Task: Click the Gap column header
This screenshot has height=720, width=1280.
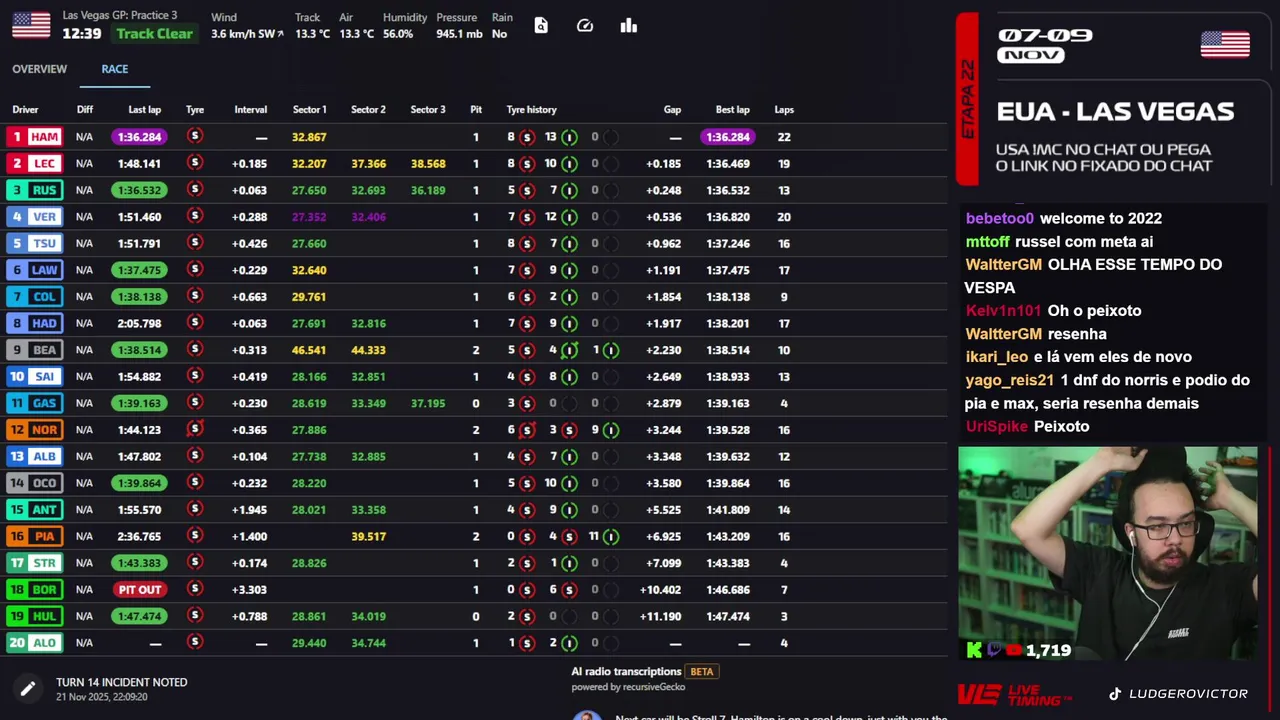Action: tap(672, 110)
